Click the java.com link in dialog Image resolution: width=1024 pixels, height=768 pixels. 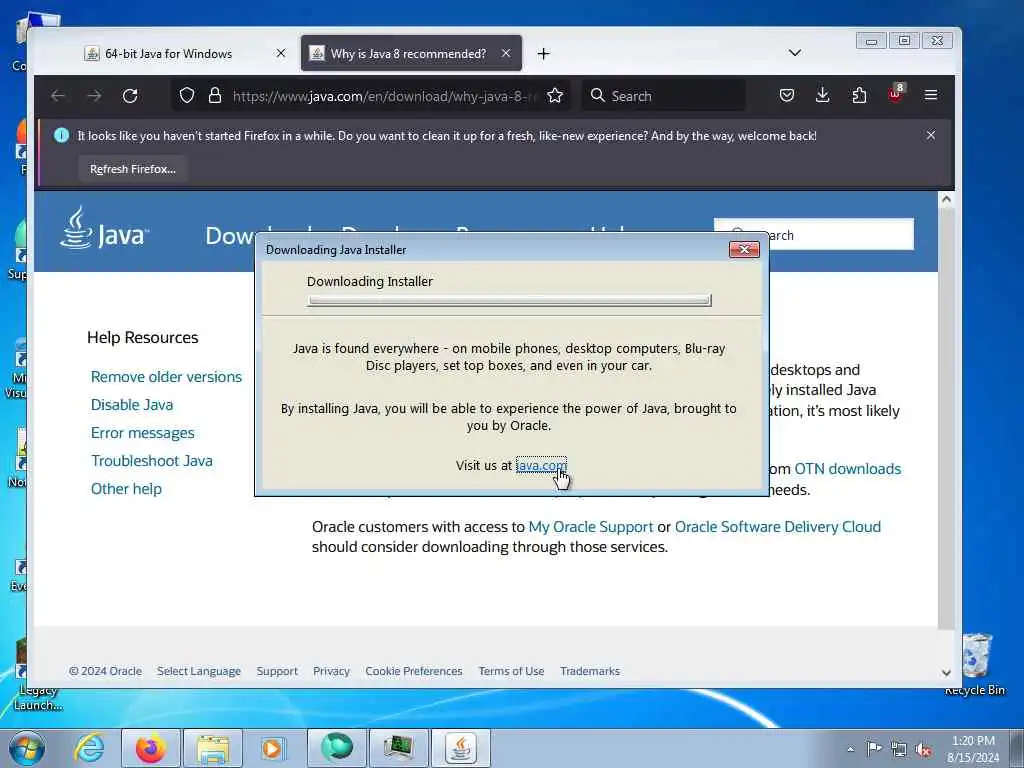click(541, 465)
